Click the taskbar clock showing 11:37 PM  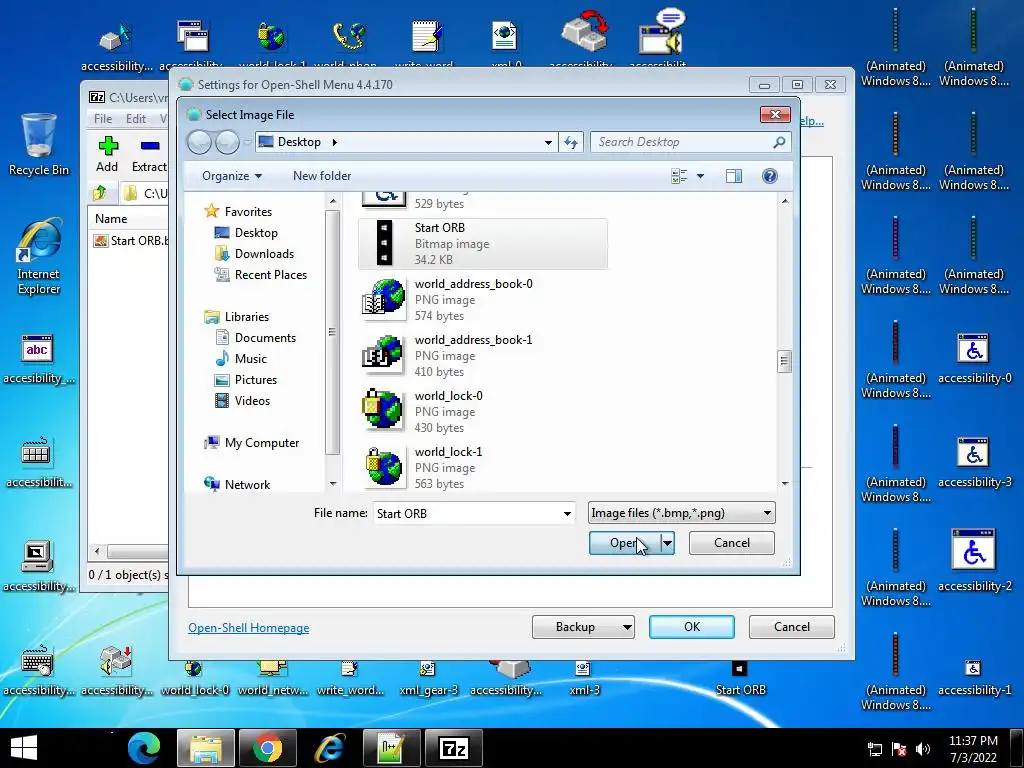coord(973,749)
